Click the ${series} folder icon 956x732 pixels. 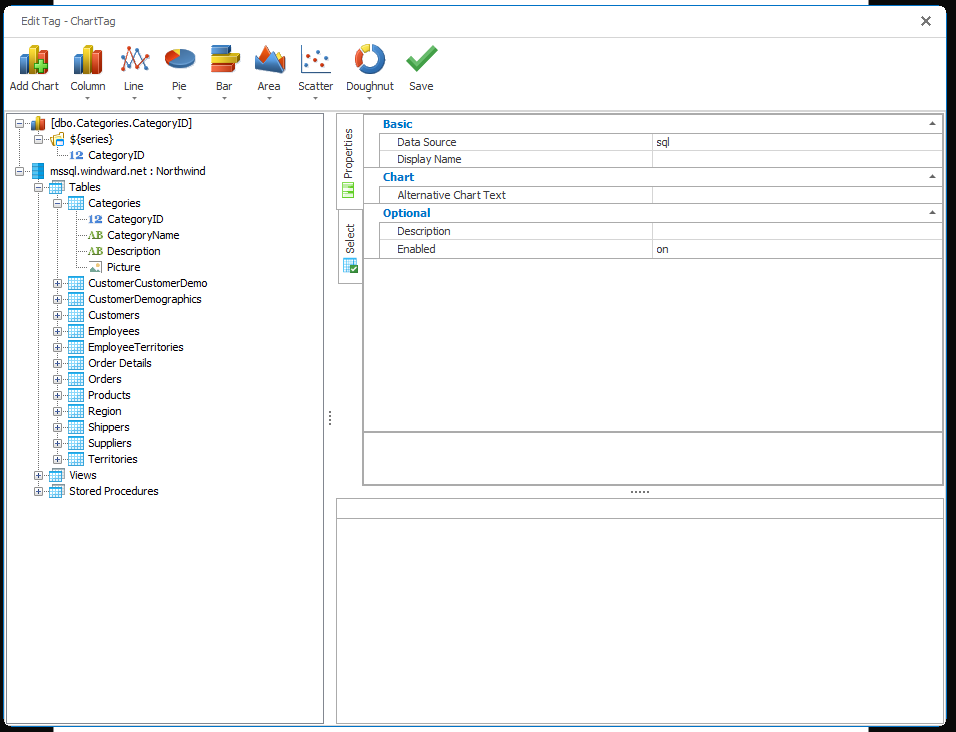[57, 140]
